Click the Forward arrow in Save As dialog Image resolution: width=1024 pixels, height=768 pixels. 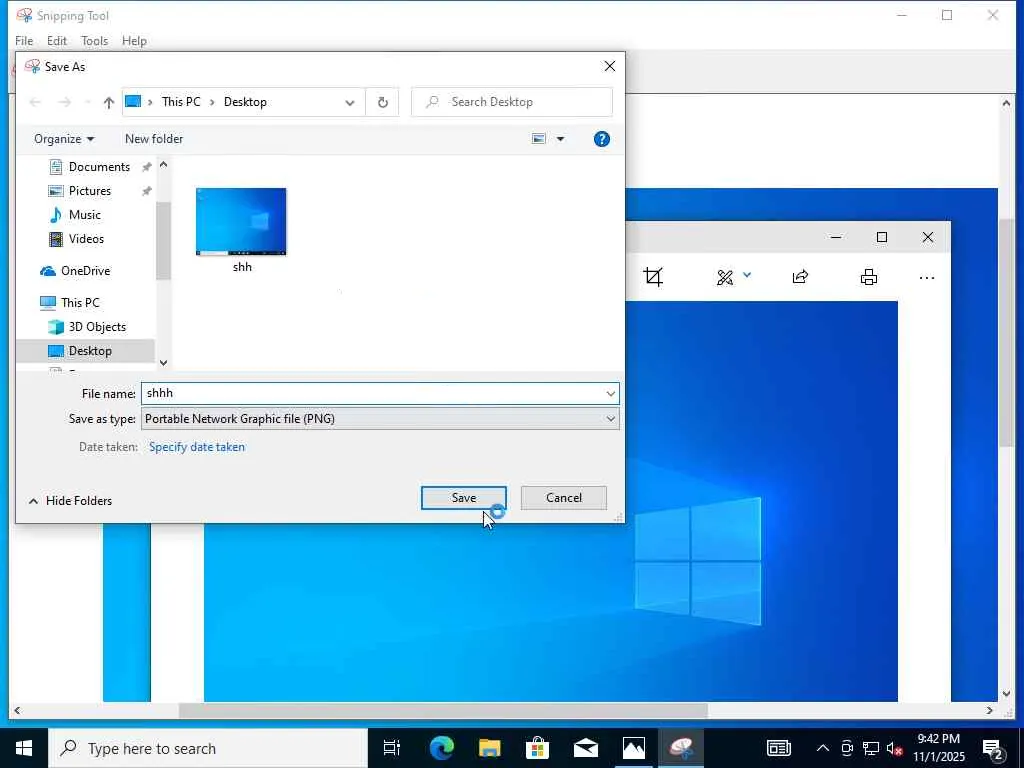[64, 102]
